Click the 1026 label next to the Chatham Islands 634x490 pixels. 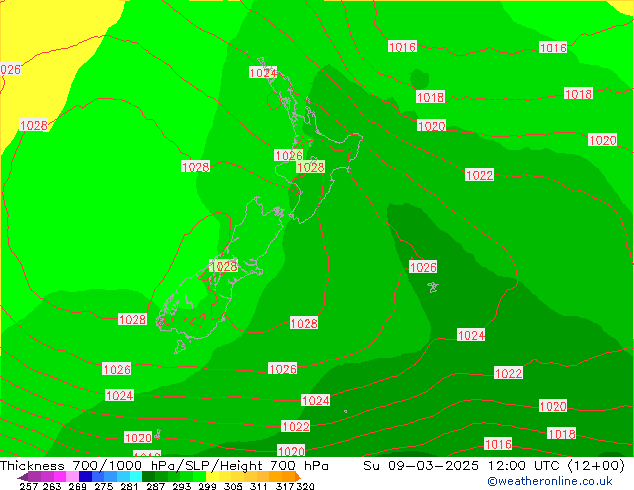click(423, 267)
